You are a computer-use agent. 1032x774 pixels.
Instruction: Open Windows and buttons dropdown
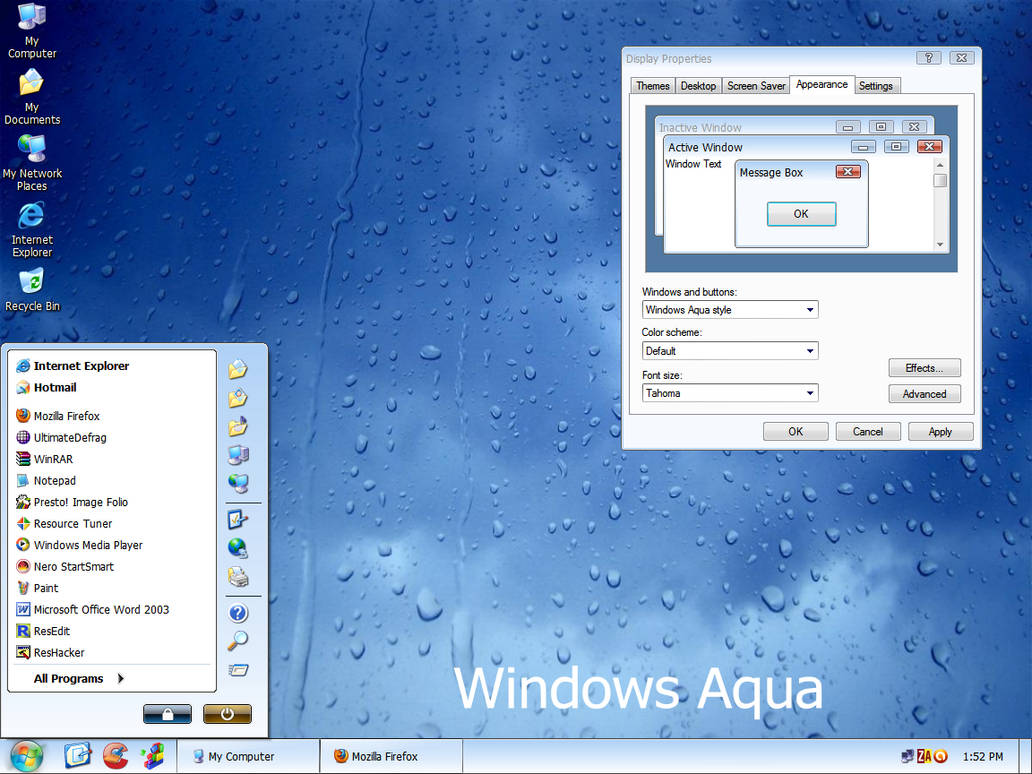tap(730, 310)
